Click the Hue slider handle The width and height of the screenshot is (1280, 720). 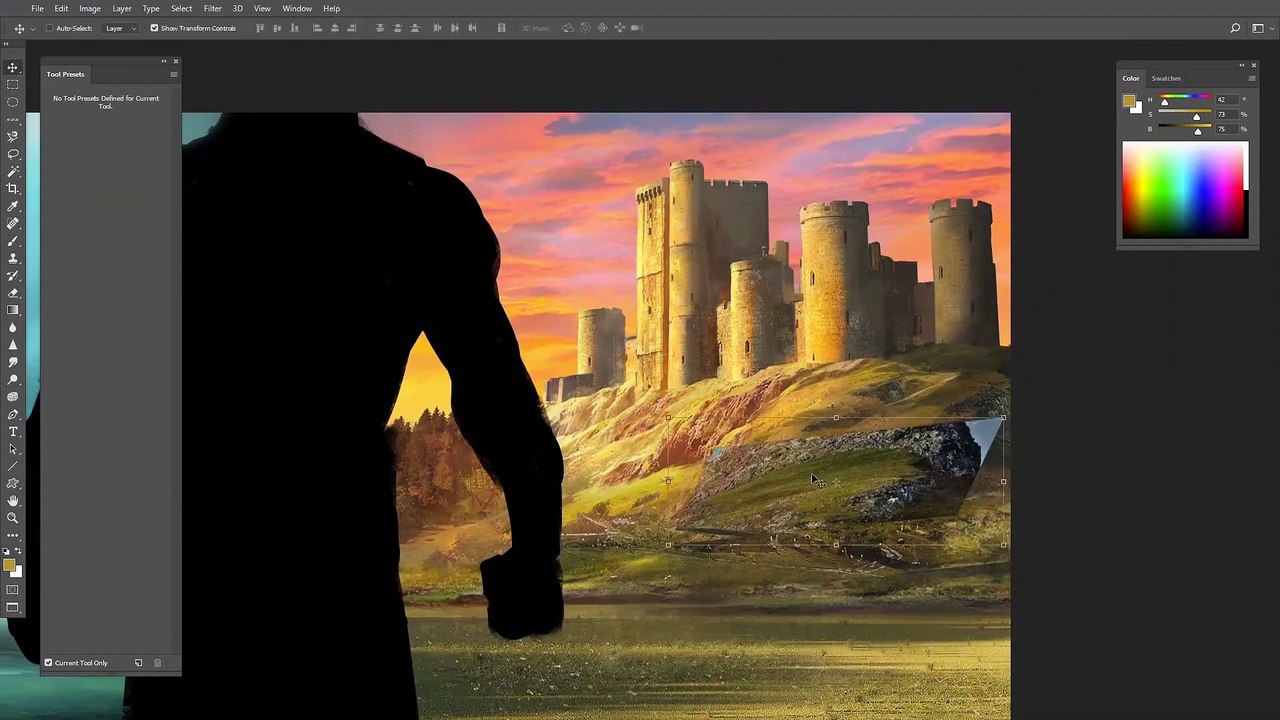point(1164,103)
